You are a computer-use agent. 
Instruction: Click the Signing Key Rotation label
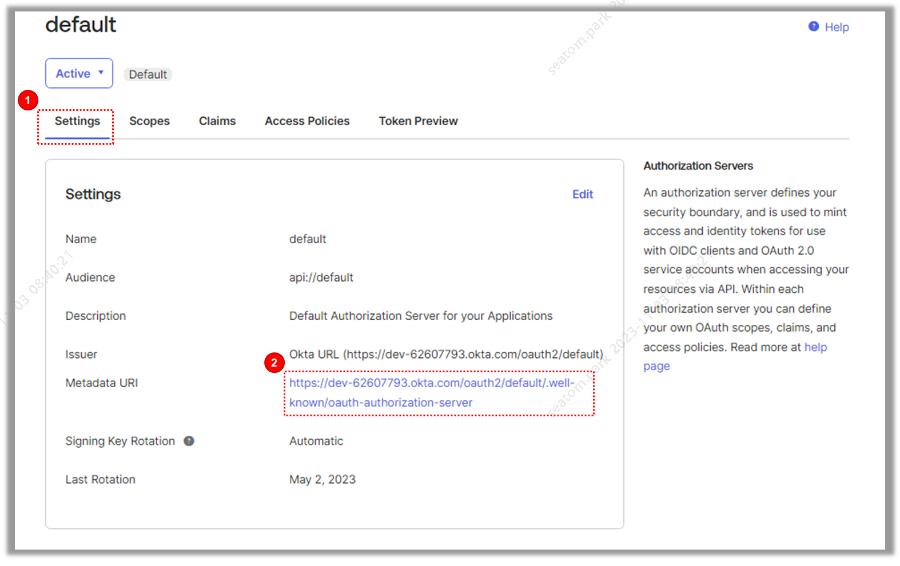pyautogui.click(x=120, y=441)
